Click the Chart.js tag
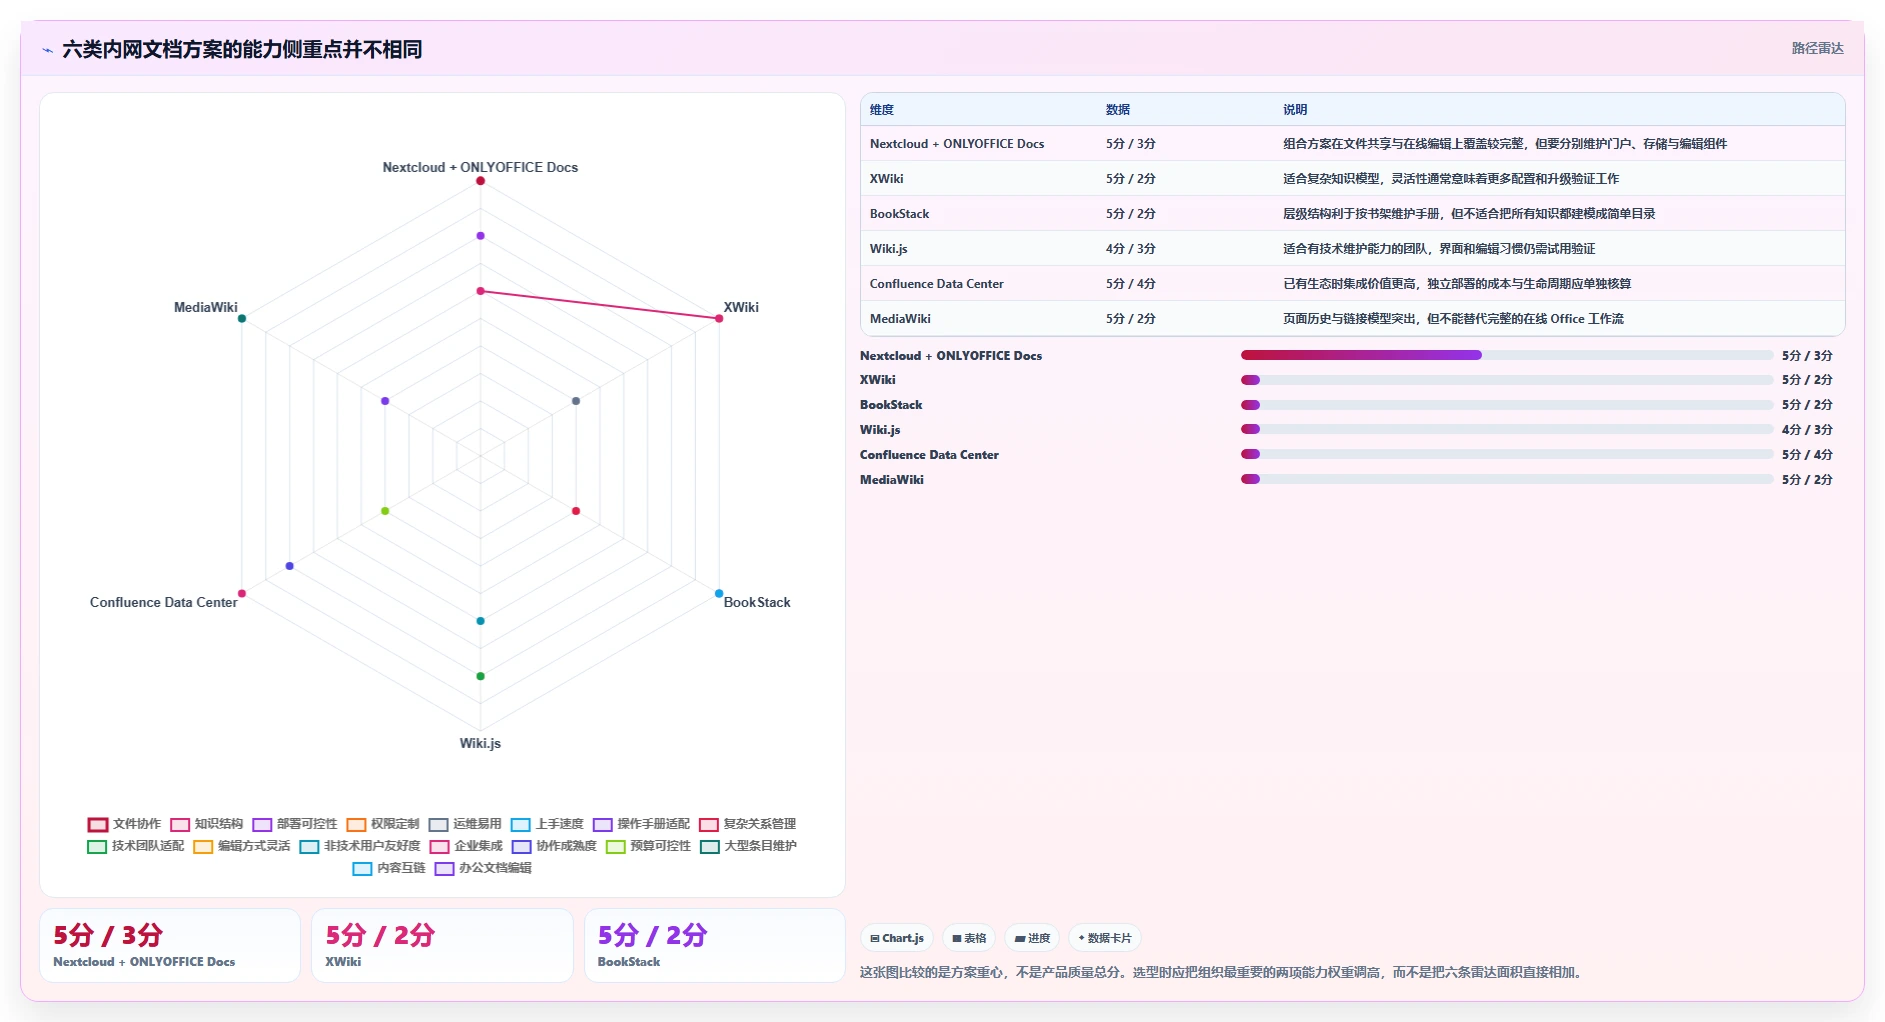Viewport: 1885px width, 1022px height. coord(897,938)
